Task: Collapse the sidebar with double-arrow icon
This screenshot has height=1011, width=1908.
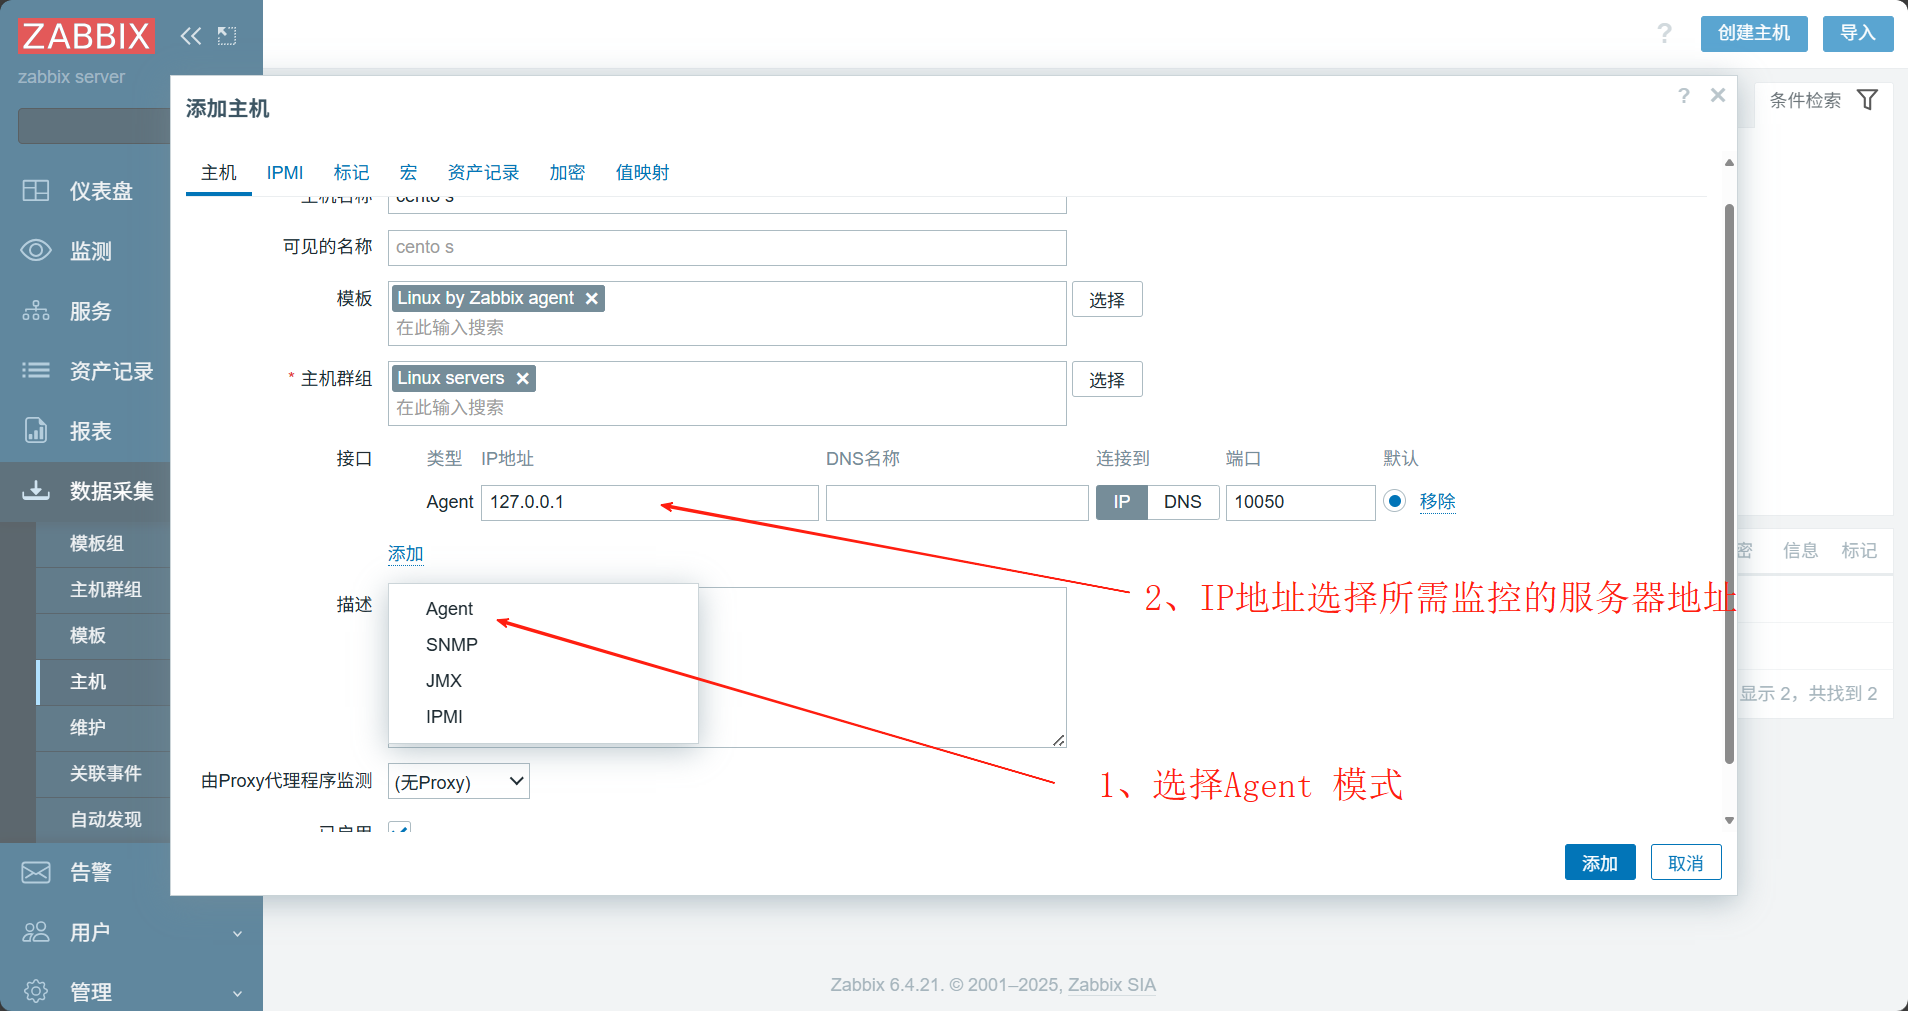Action: pos(190,36)
